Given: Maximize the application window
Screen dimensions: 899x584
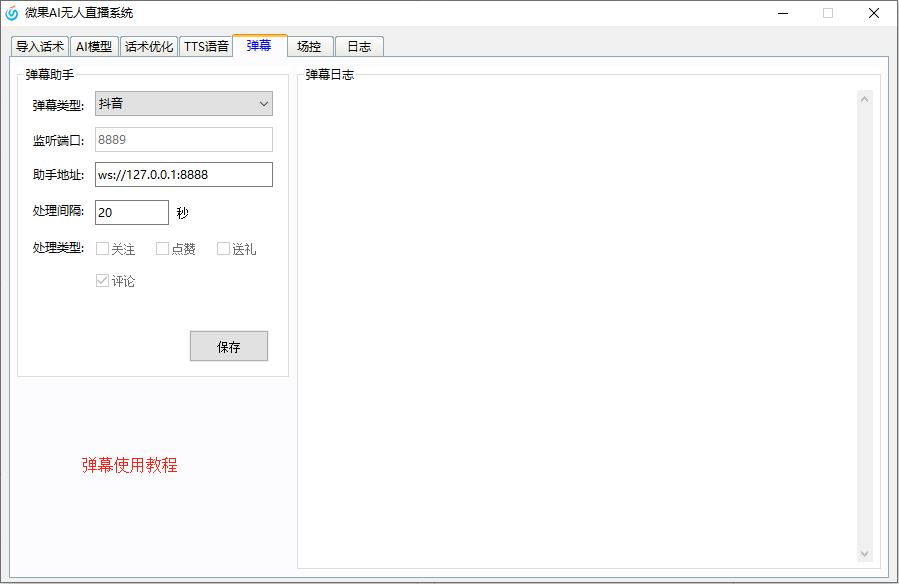Looking at the screenshot, I should click(x=828, y=13).
